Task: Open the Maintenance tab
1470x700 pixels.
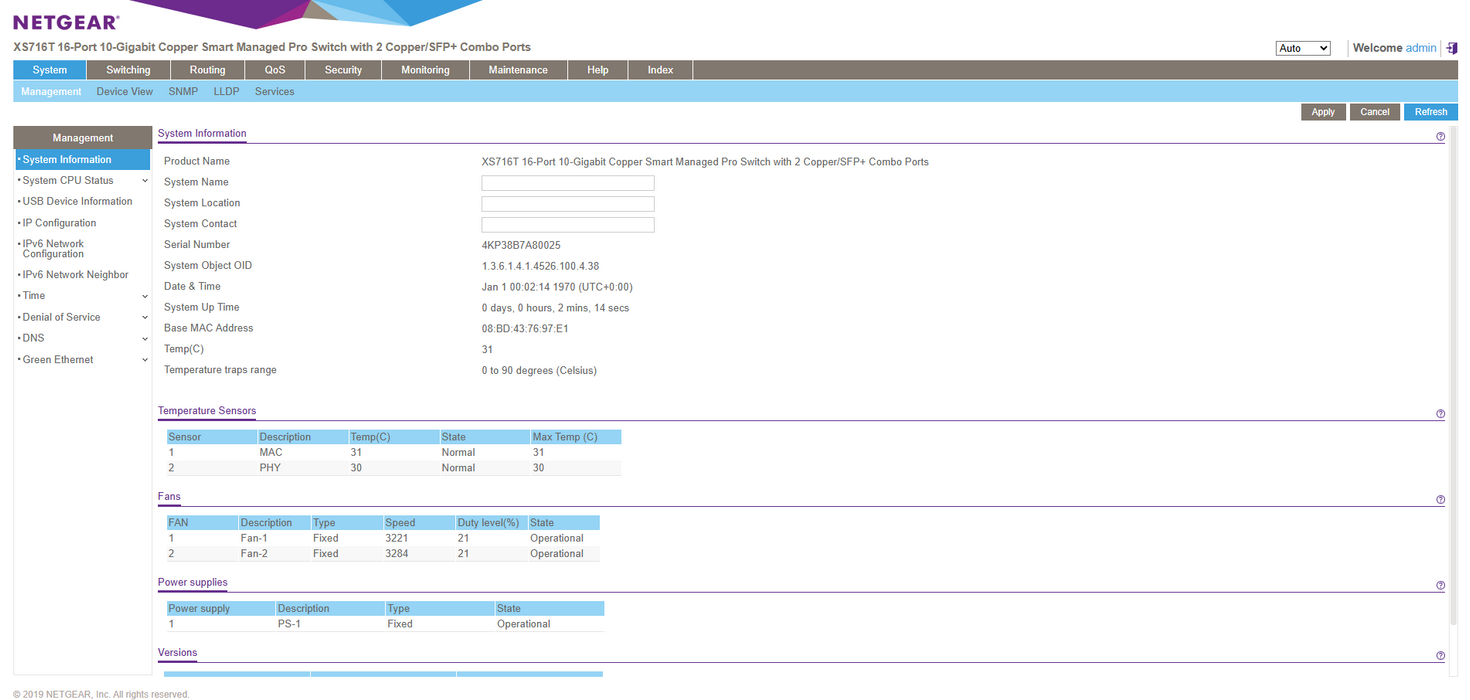Action: [518, 70]
